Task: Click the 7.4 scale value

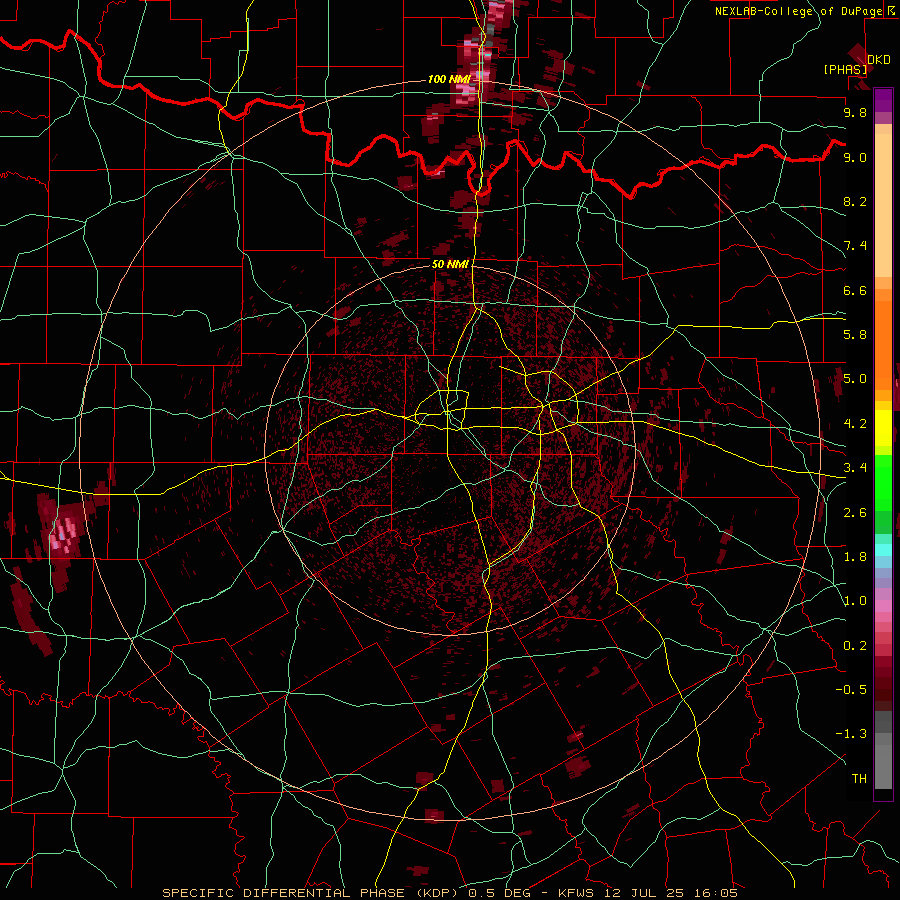Action: pos(855,246)
